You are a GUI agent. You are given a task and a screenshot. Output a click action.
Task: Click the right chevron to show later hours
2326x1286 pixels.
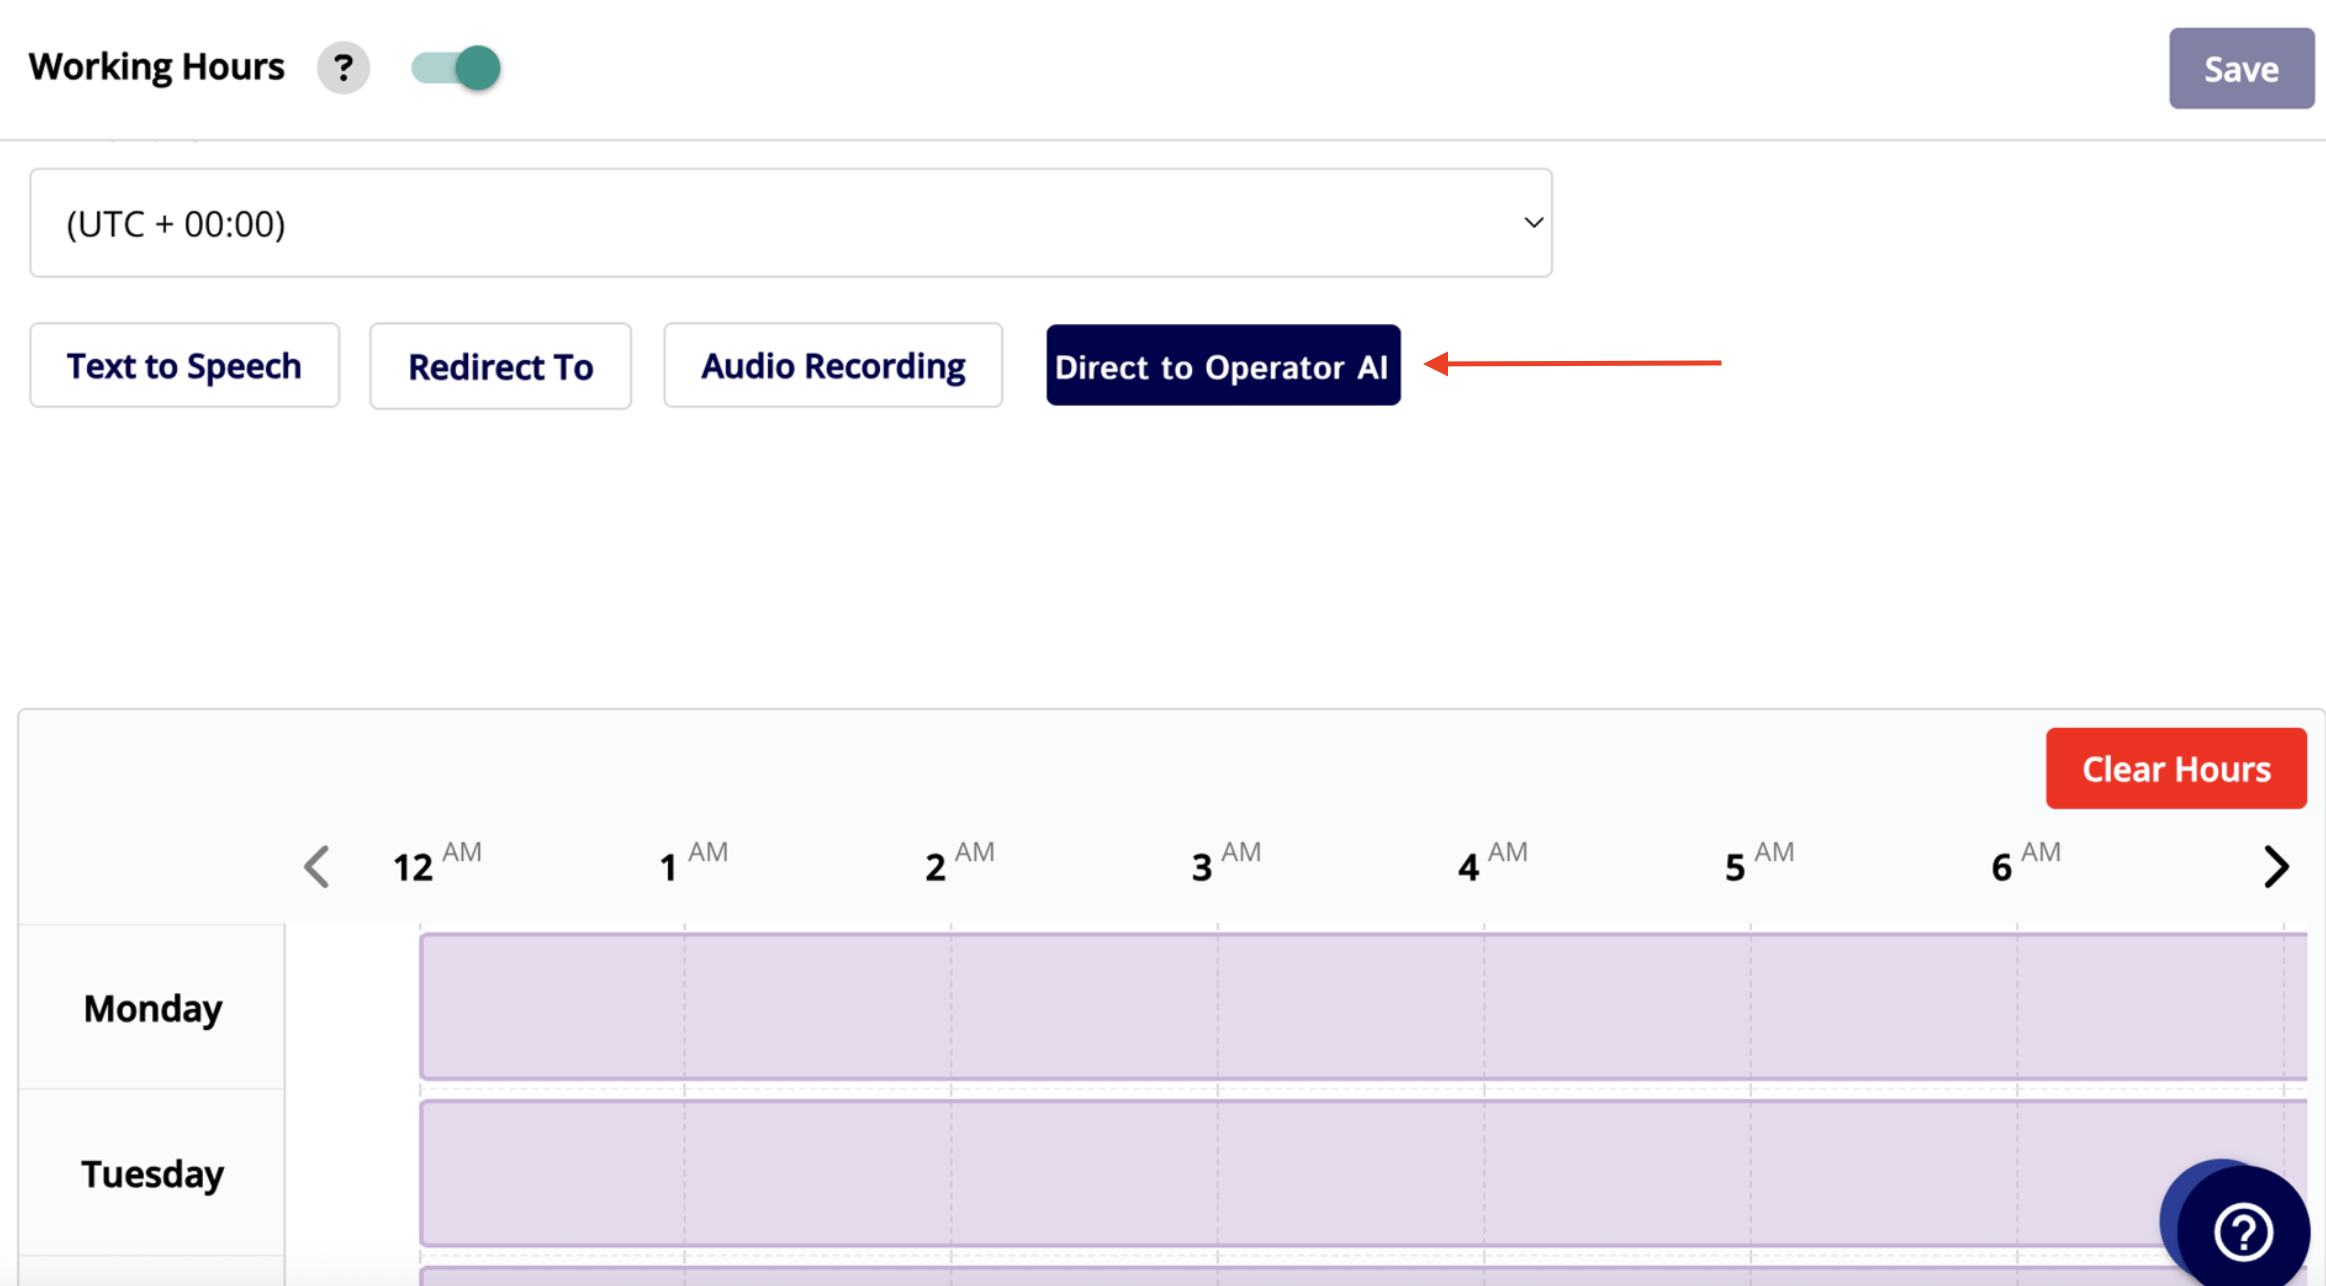point(2276,866)
